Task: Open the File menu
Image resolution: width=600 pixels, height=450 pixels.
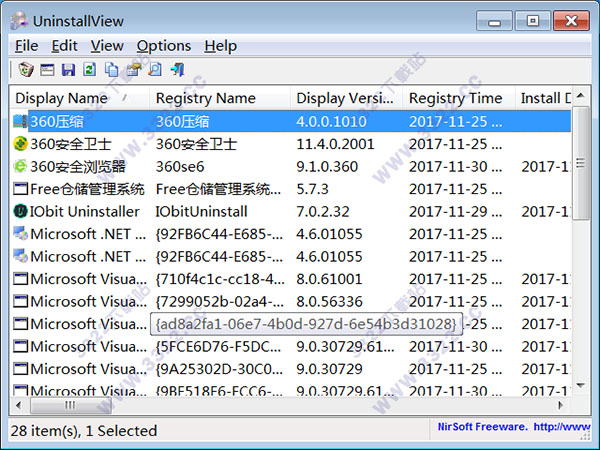Action: pos(26,46)
